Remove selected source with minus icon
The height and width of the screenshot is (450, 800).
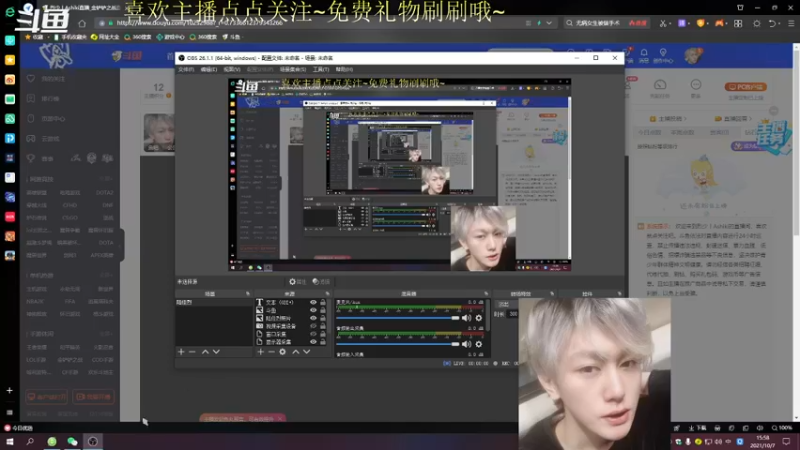click(271, 352)
